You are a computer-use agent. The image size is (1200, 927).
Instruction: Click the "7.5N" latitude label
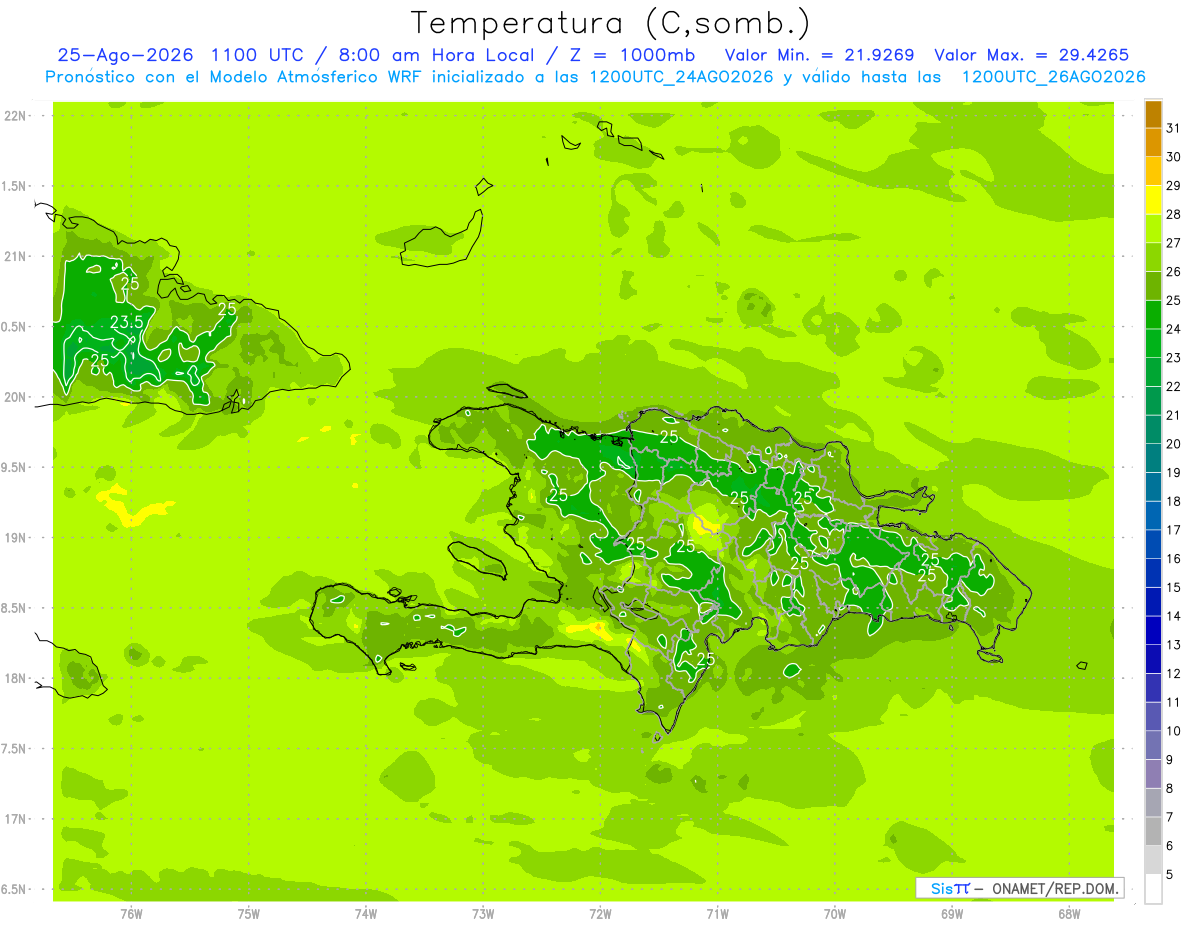point(13,749)
